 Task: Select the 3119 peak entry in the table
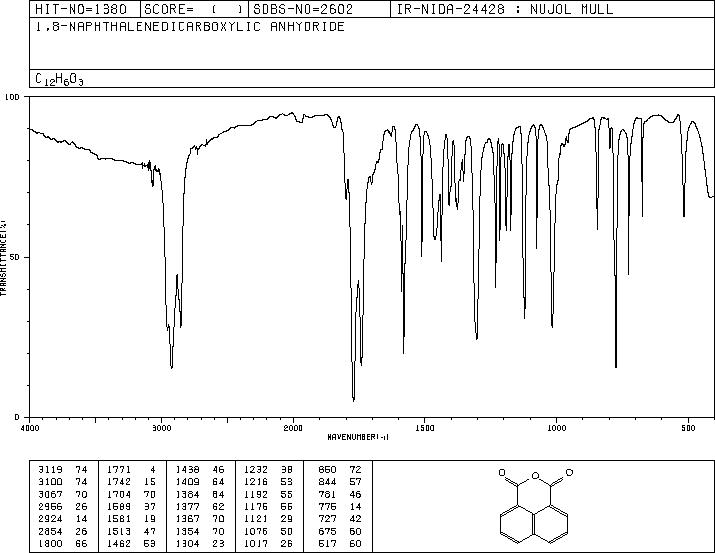[x=62, y=470]
